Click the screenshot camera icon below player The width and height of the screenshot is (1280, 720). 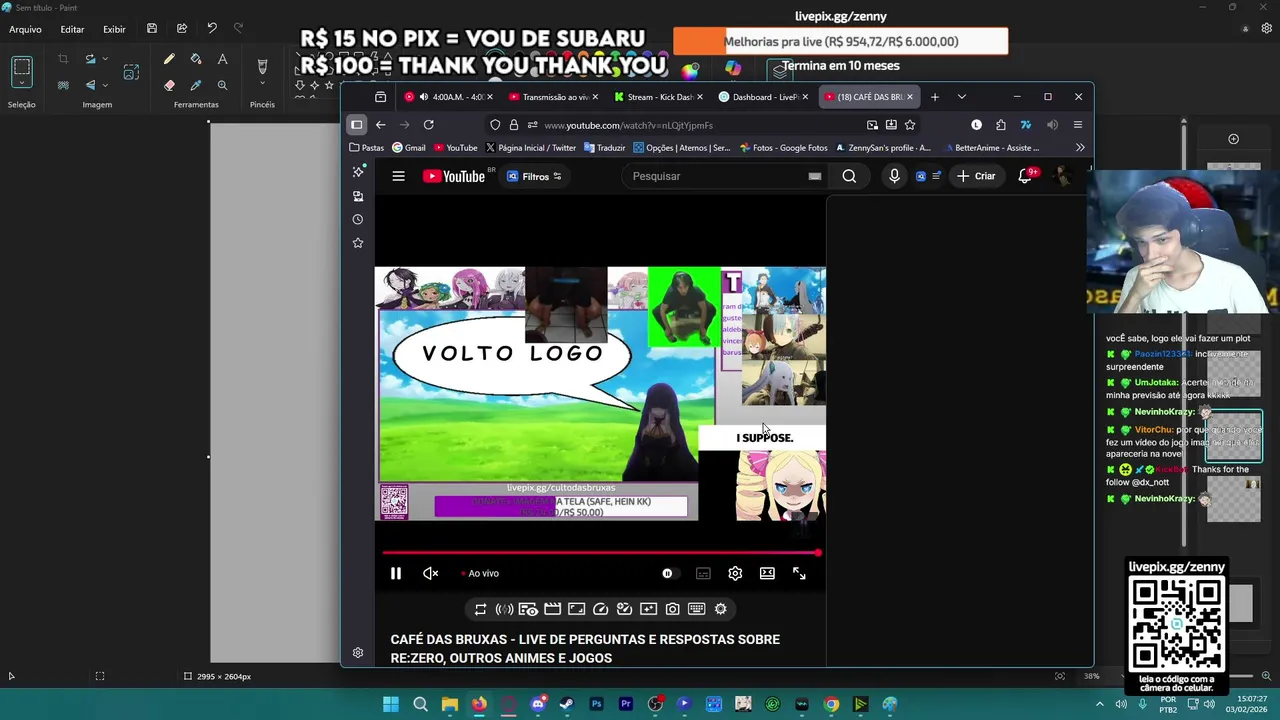pos(673,609)
